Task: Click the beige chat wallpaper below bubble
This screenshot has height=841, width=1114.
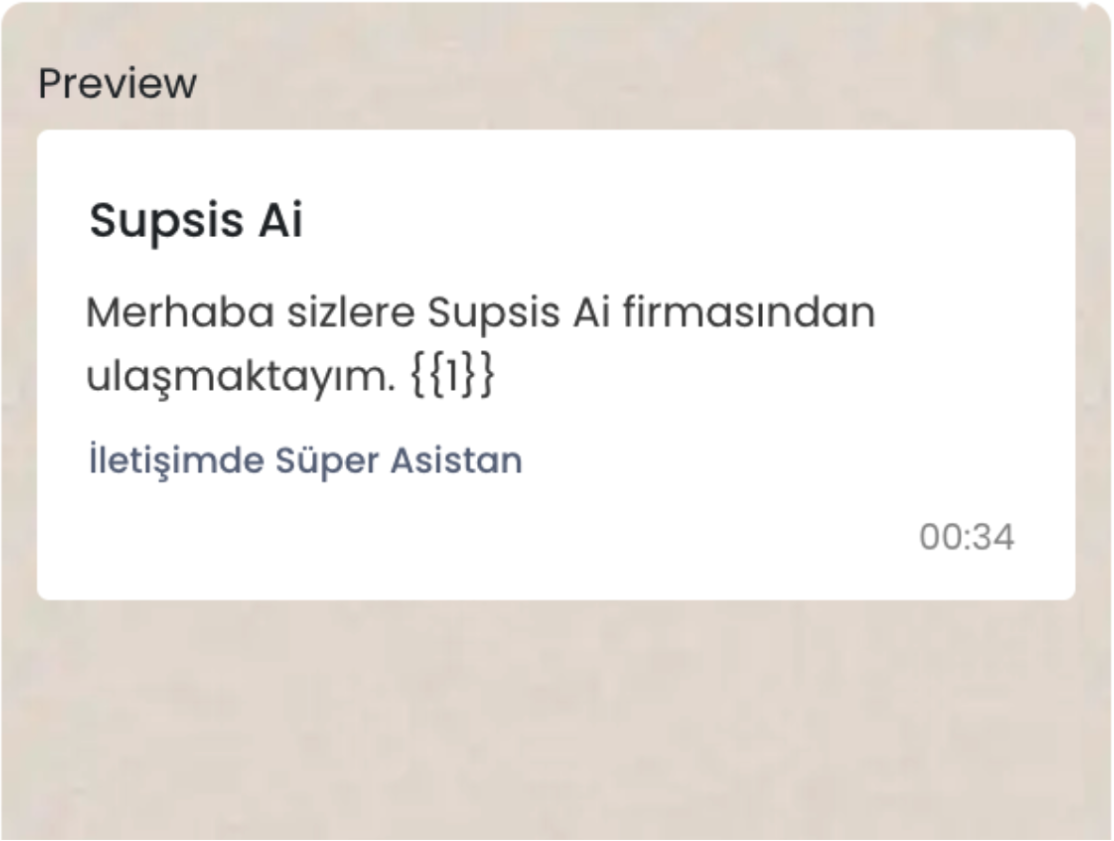Action: 556,717
